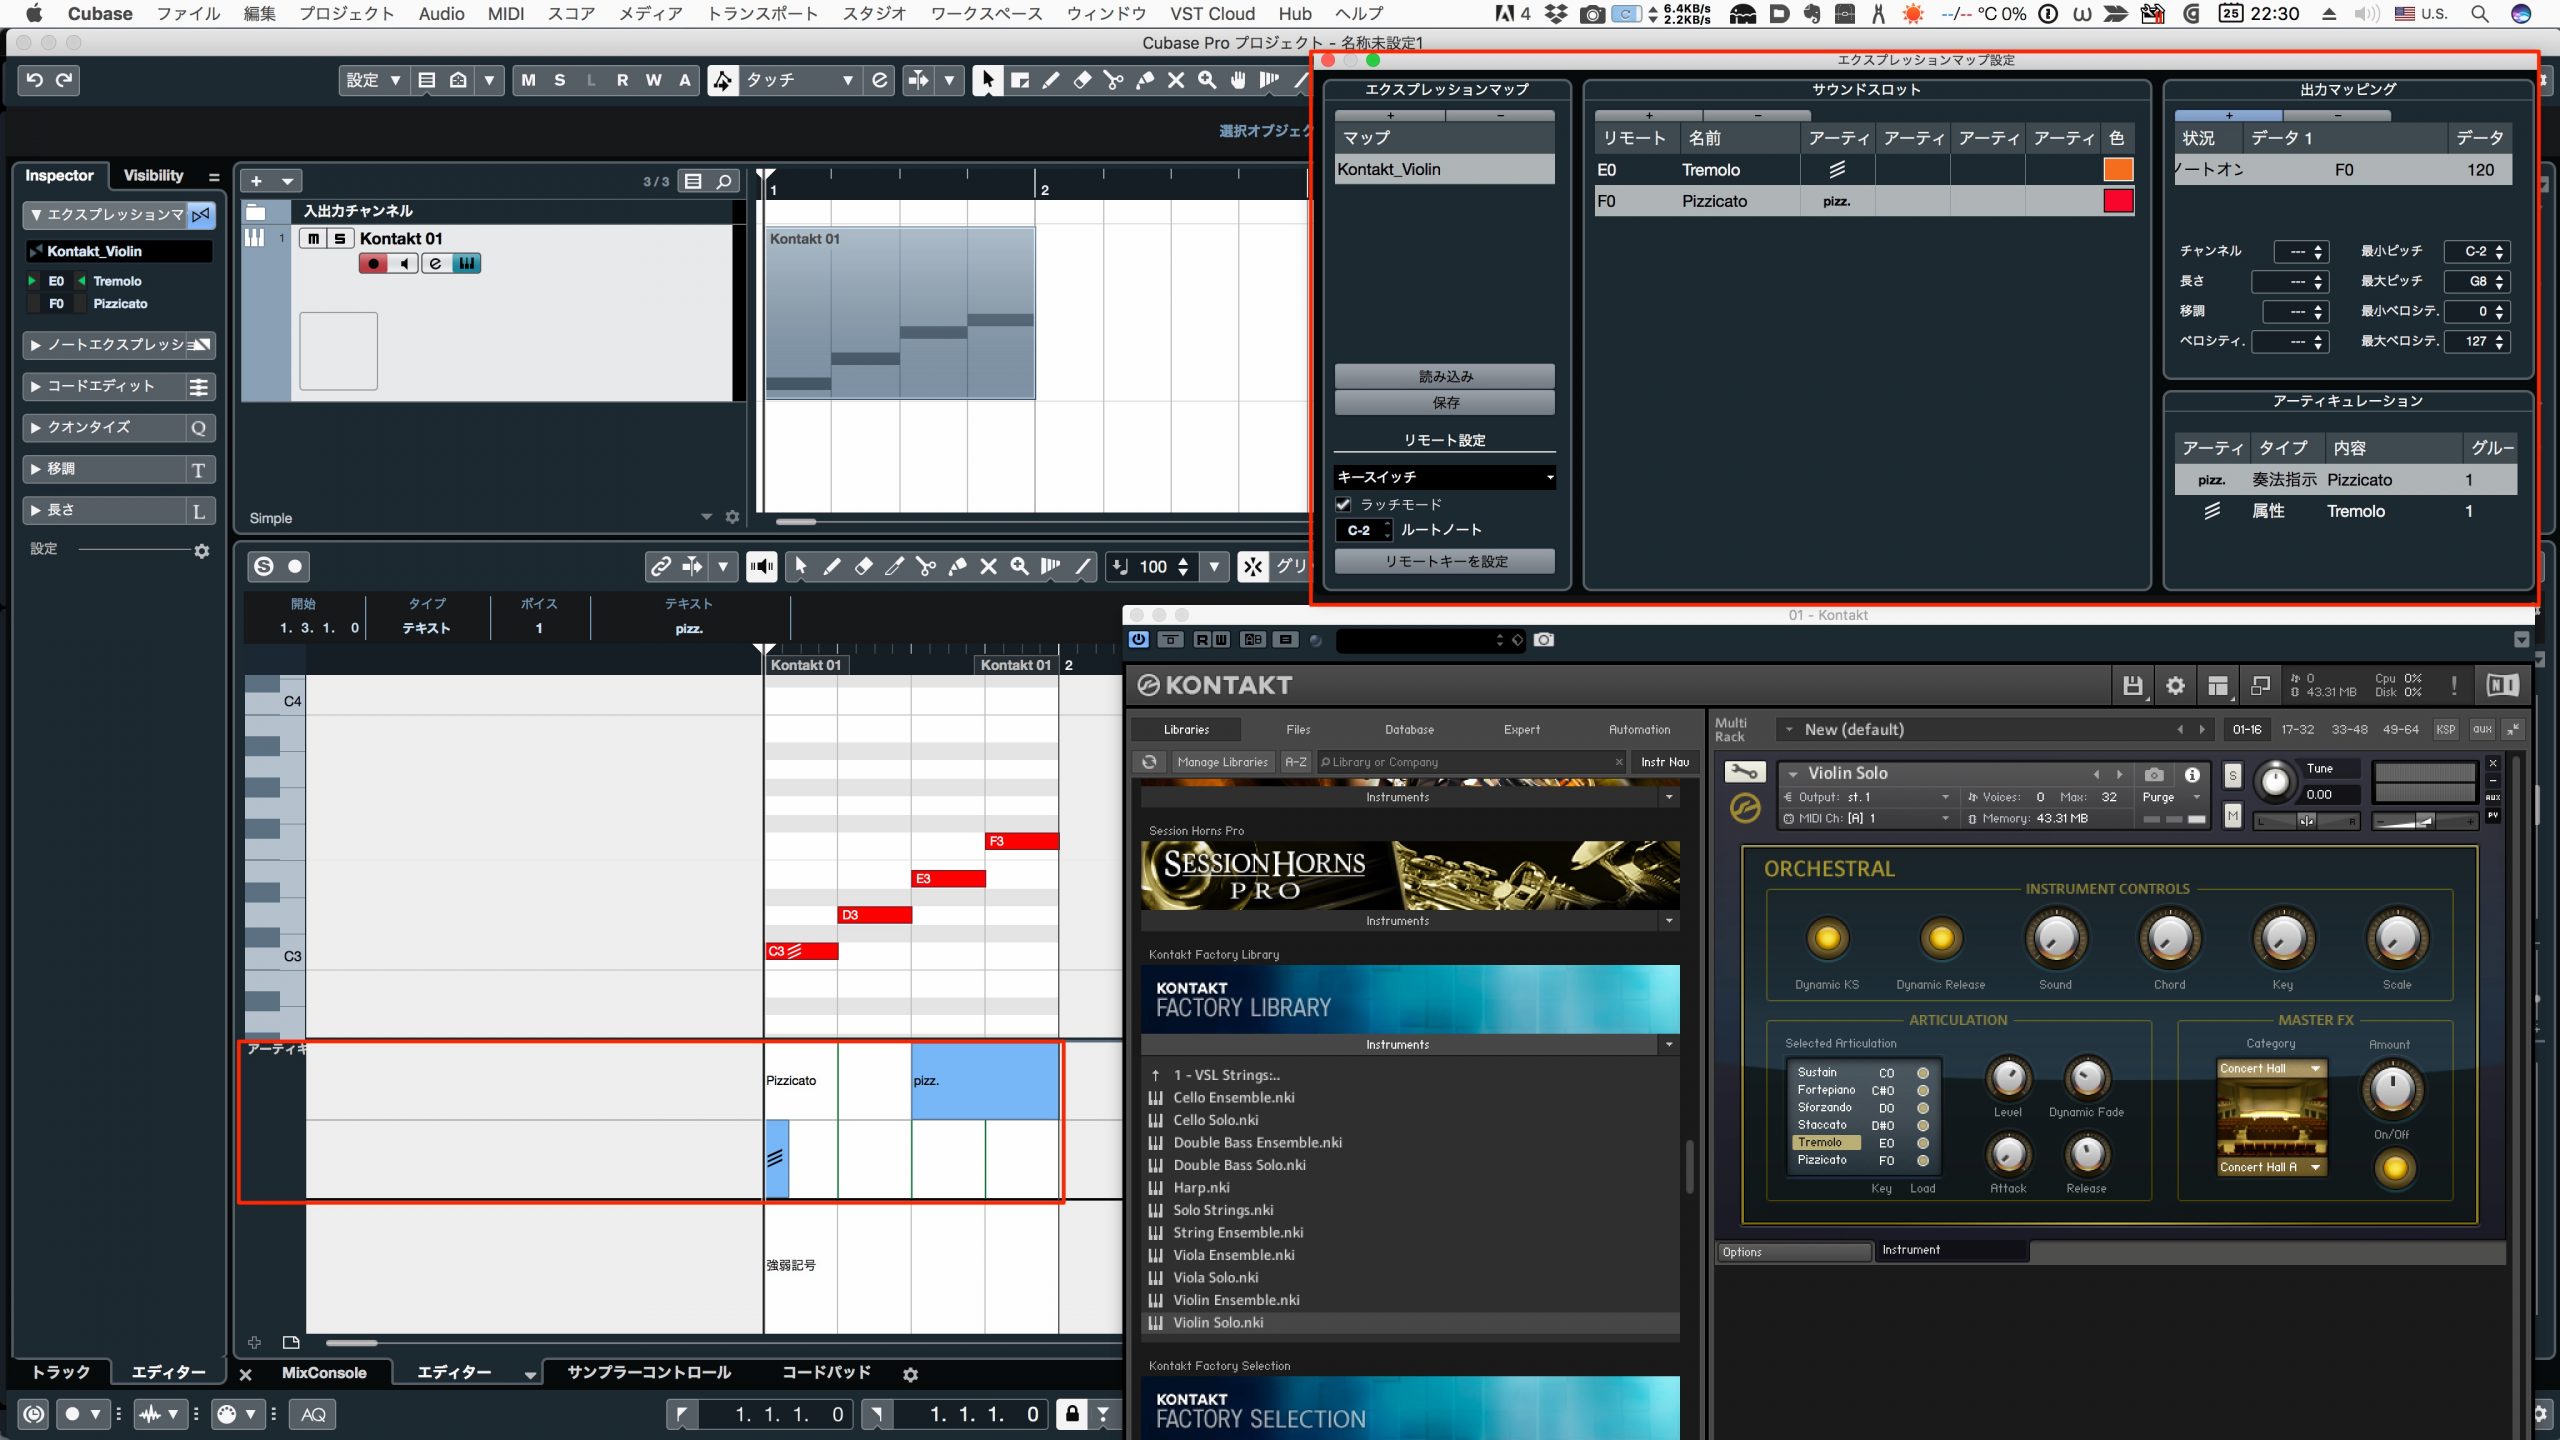Open the キースイッチ remote dropdown
This screenshot has width=2560, height=1440.
coord(1445,477)
